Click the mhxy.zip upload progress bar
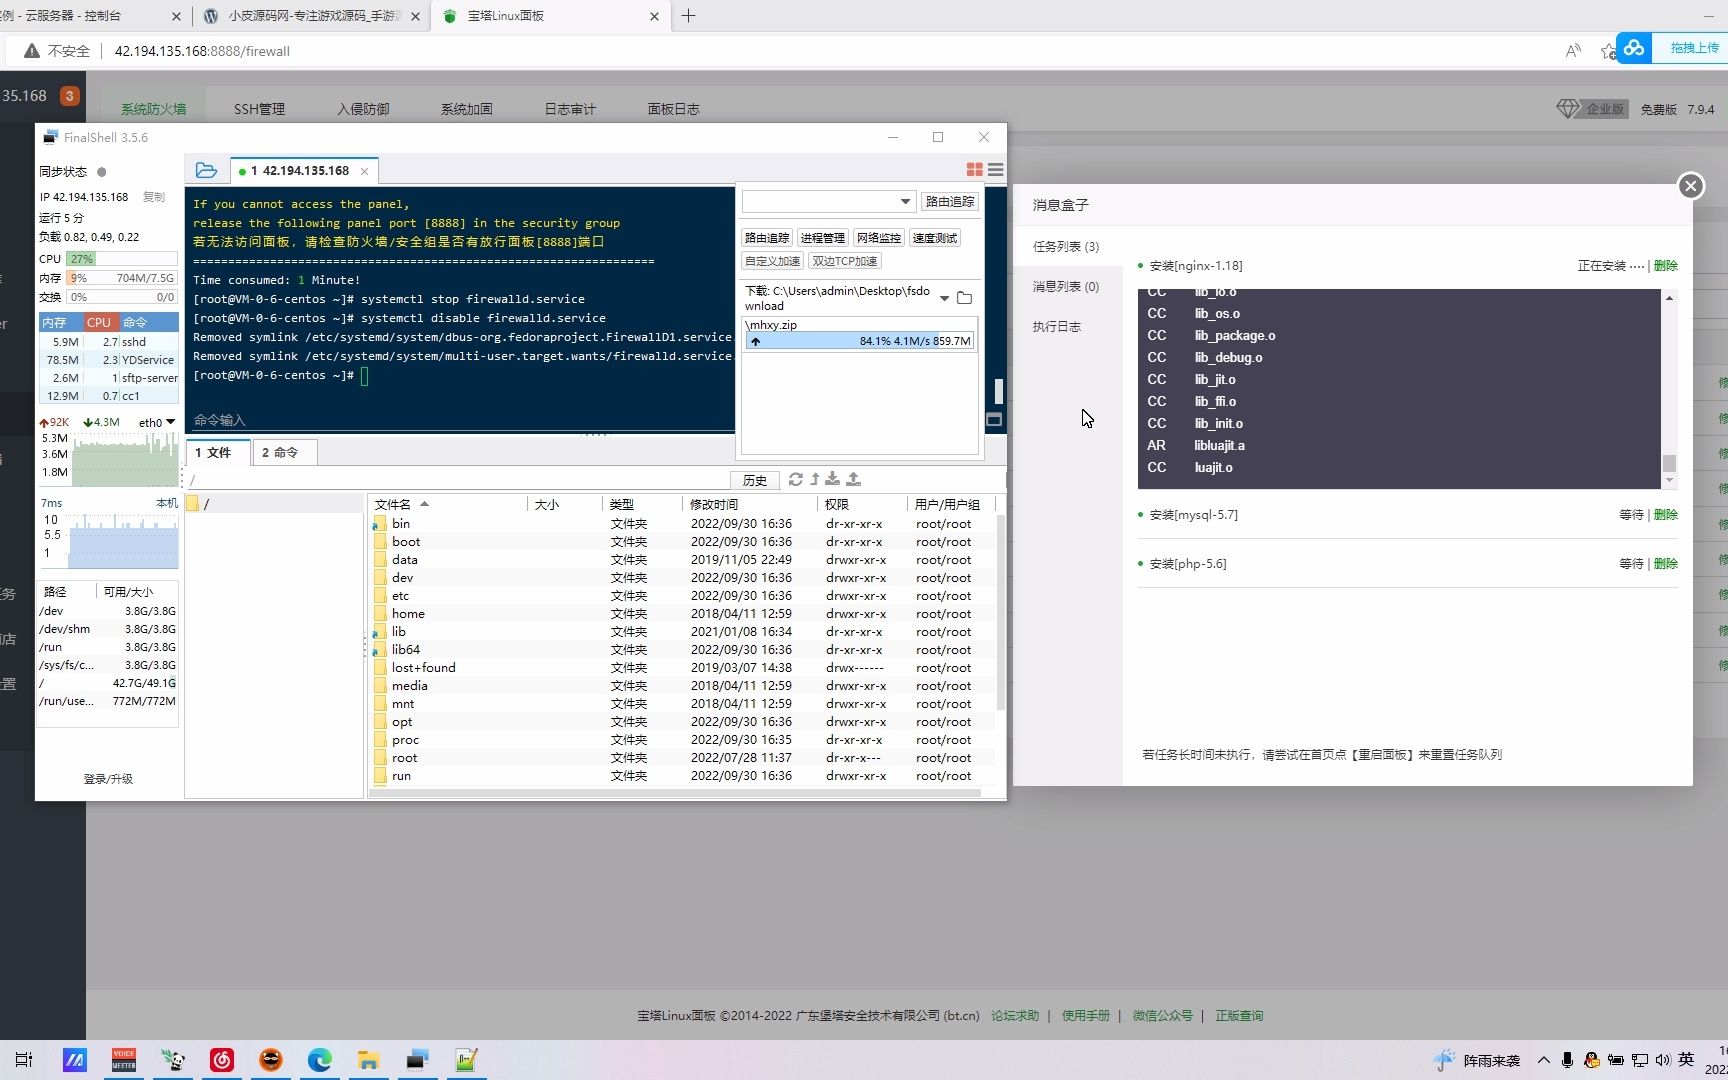The width and height of the screenshot is (1728, 1080). (x=859, y=341)
